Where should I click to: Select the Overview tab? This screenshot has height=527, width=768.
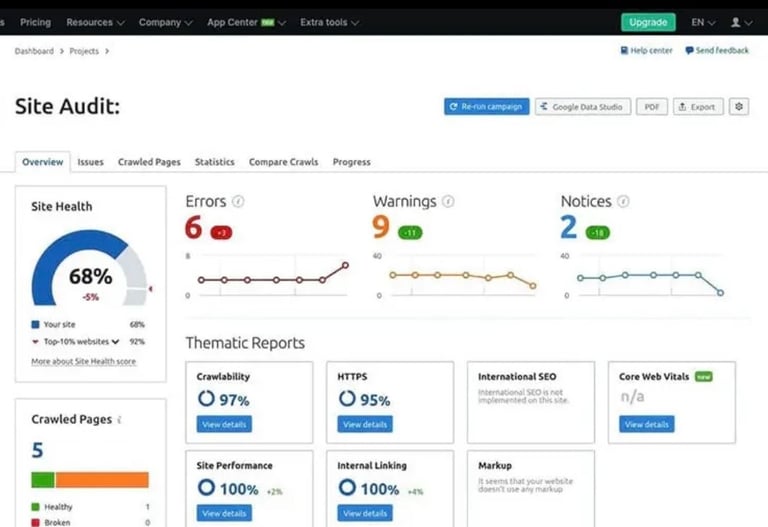43,162
